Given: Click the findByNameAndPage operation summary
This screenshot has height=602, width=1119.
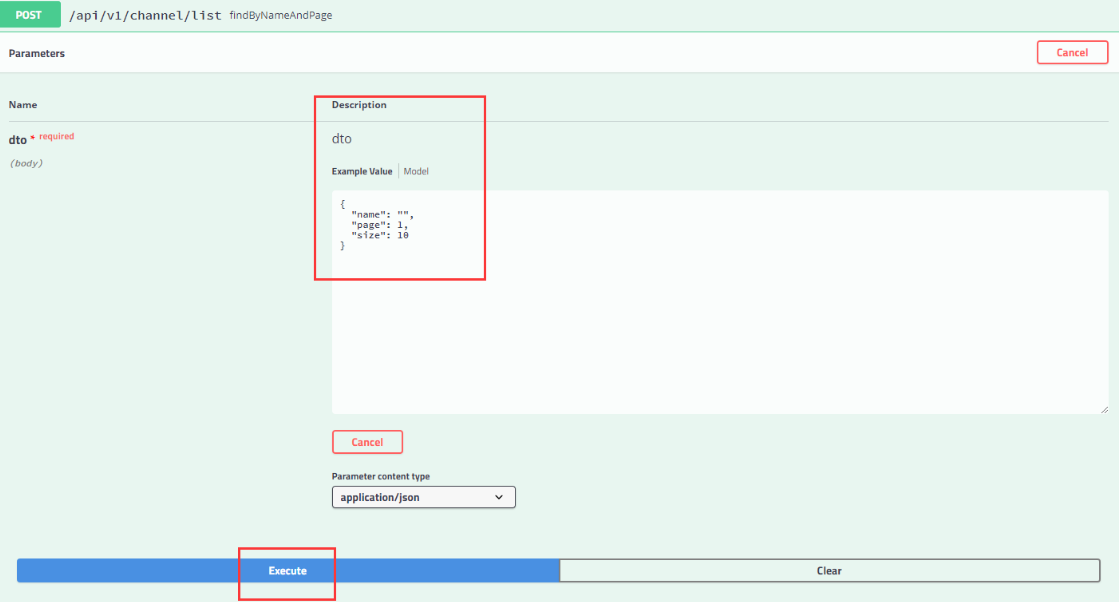Looking at the screenshot, I should [280, 15].
